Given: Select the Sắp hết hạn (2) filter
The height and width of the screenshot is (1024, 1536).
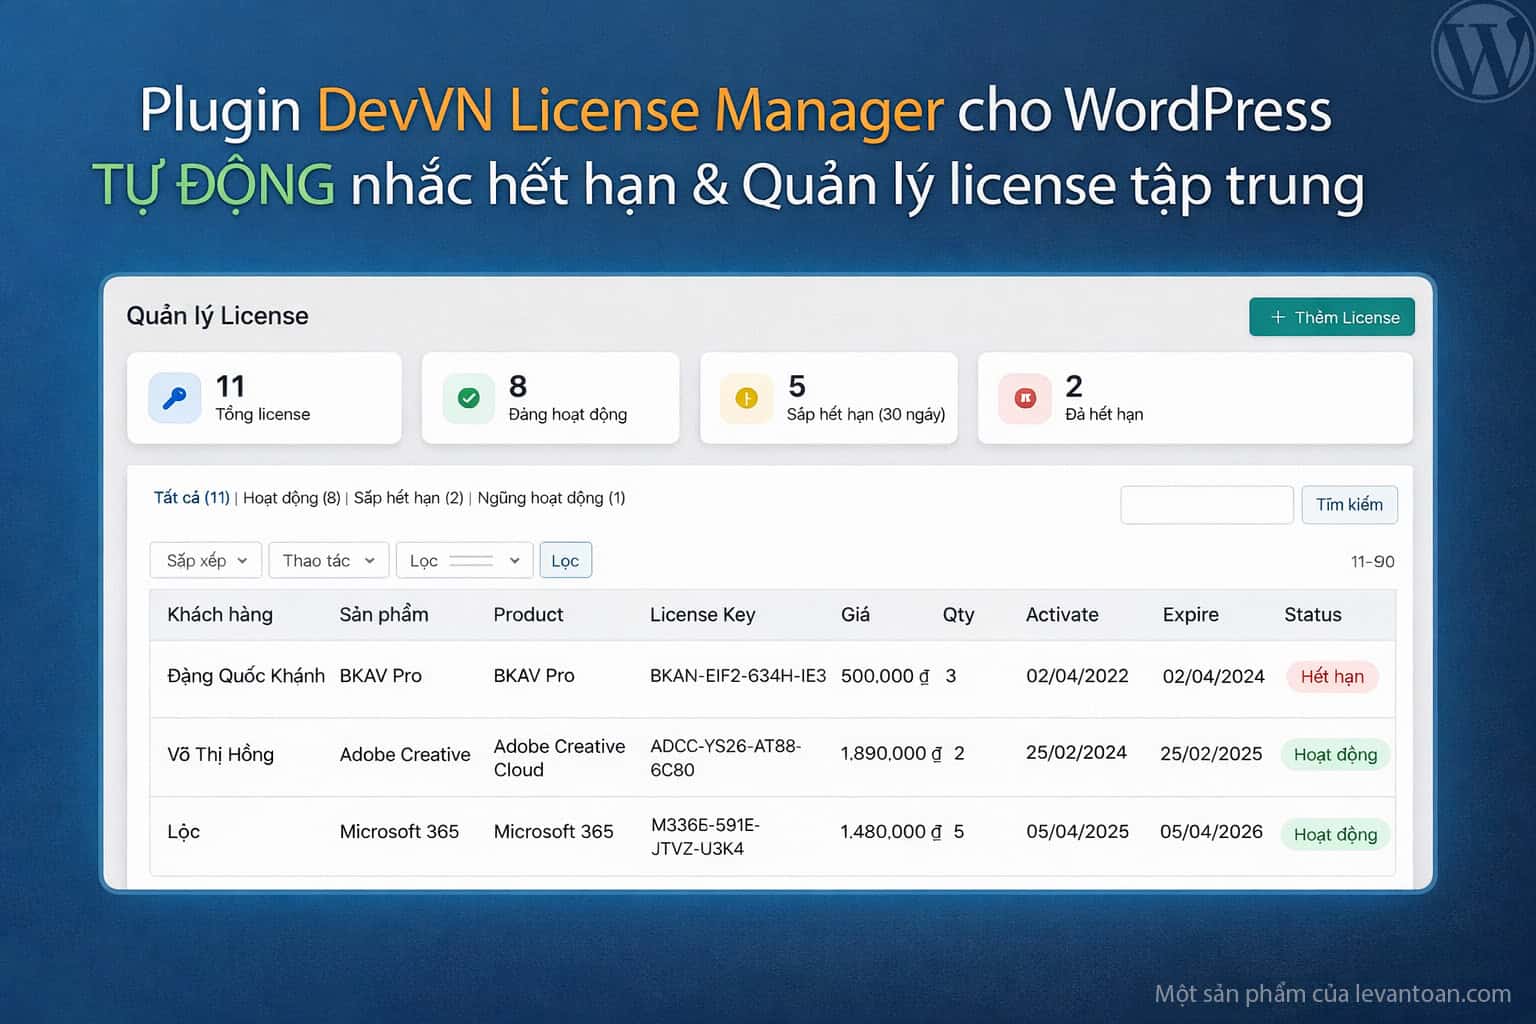Looking at the screenshot, I should (x=408, y=498).
